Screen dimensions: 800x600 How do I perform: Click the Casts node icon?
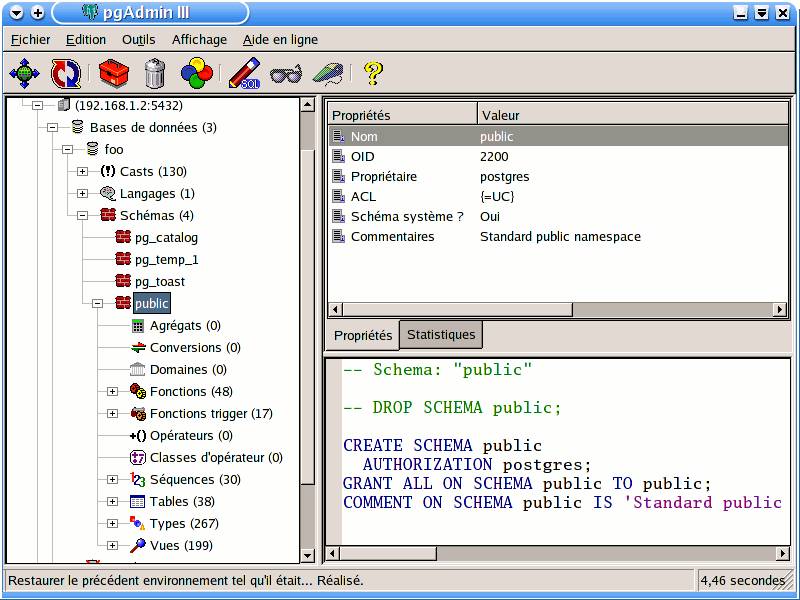[108, 171]
